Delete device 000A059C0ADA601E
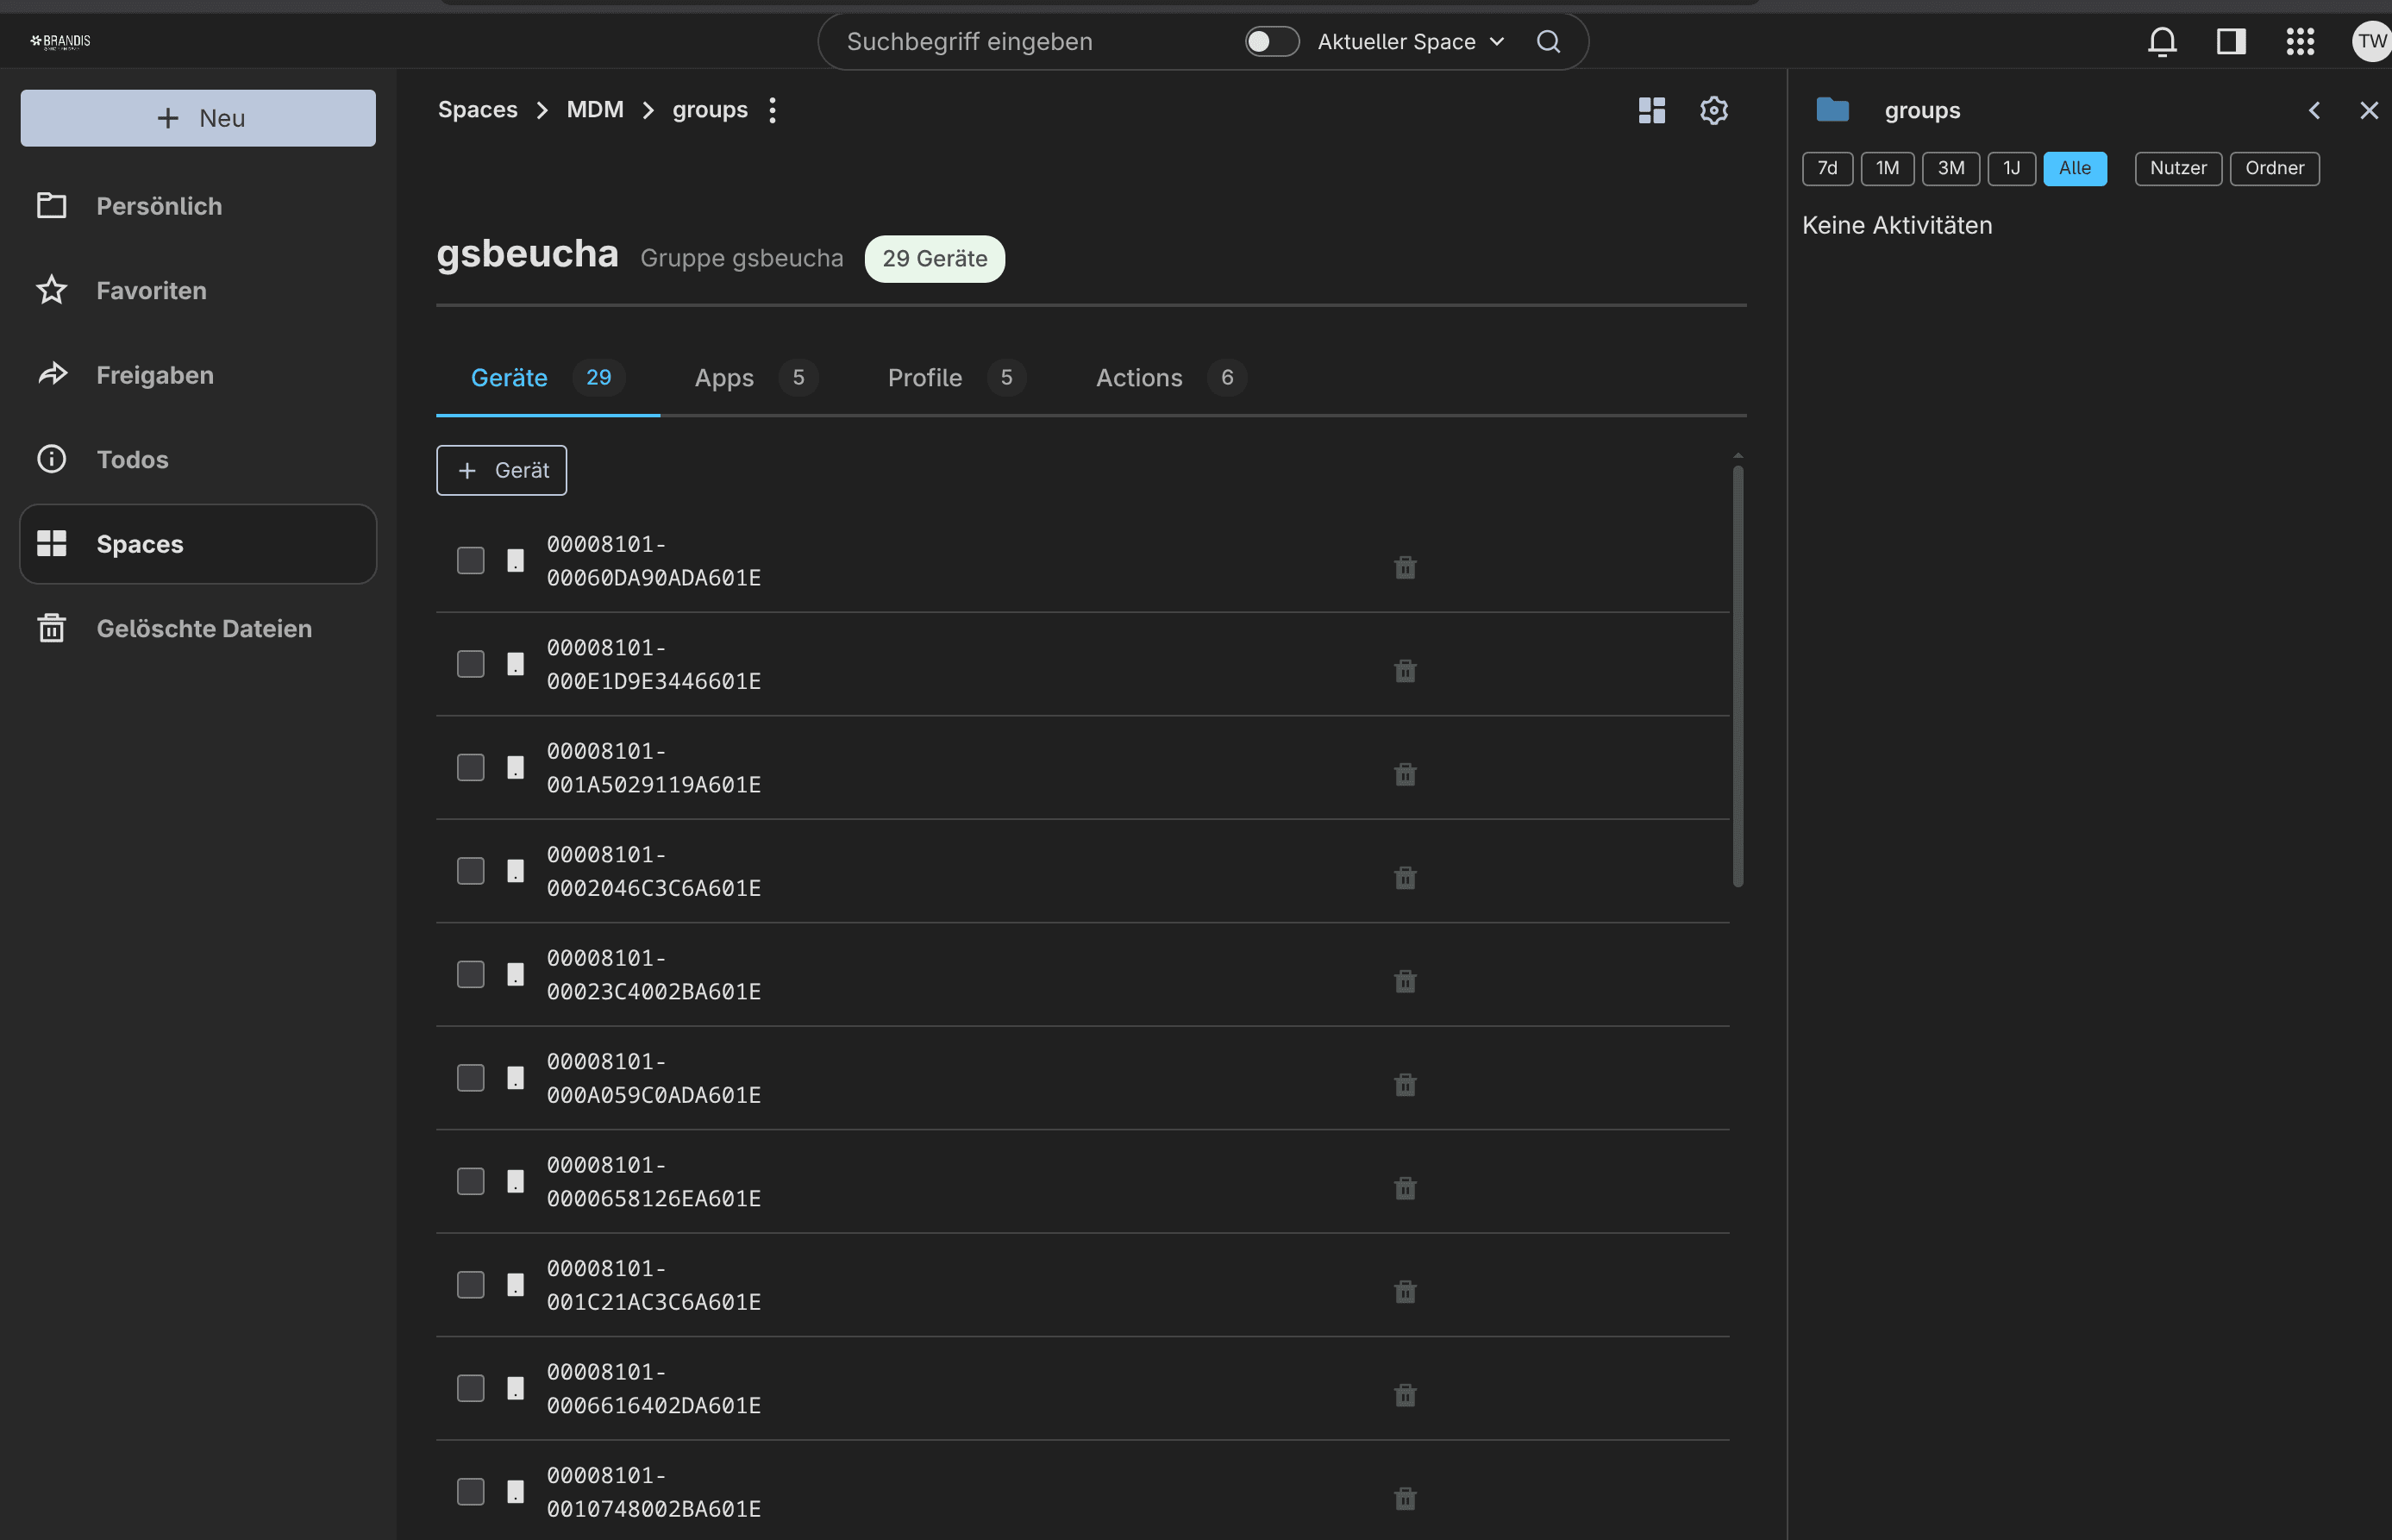 click(1405, 1084)
